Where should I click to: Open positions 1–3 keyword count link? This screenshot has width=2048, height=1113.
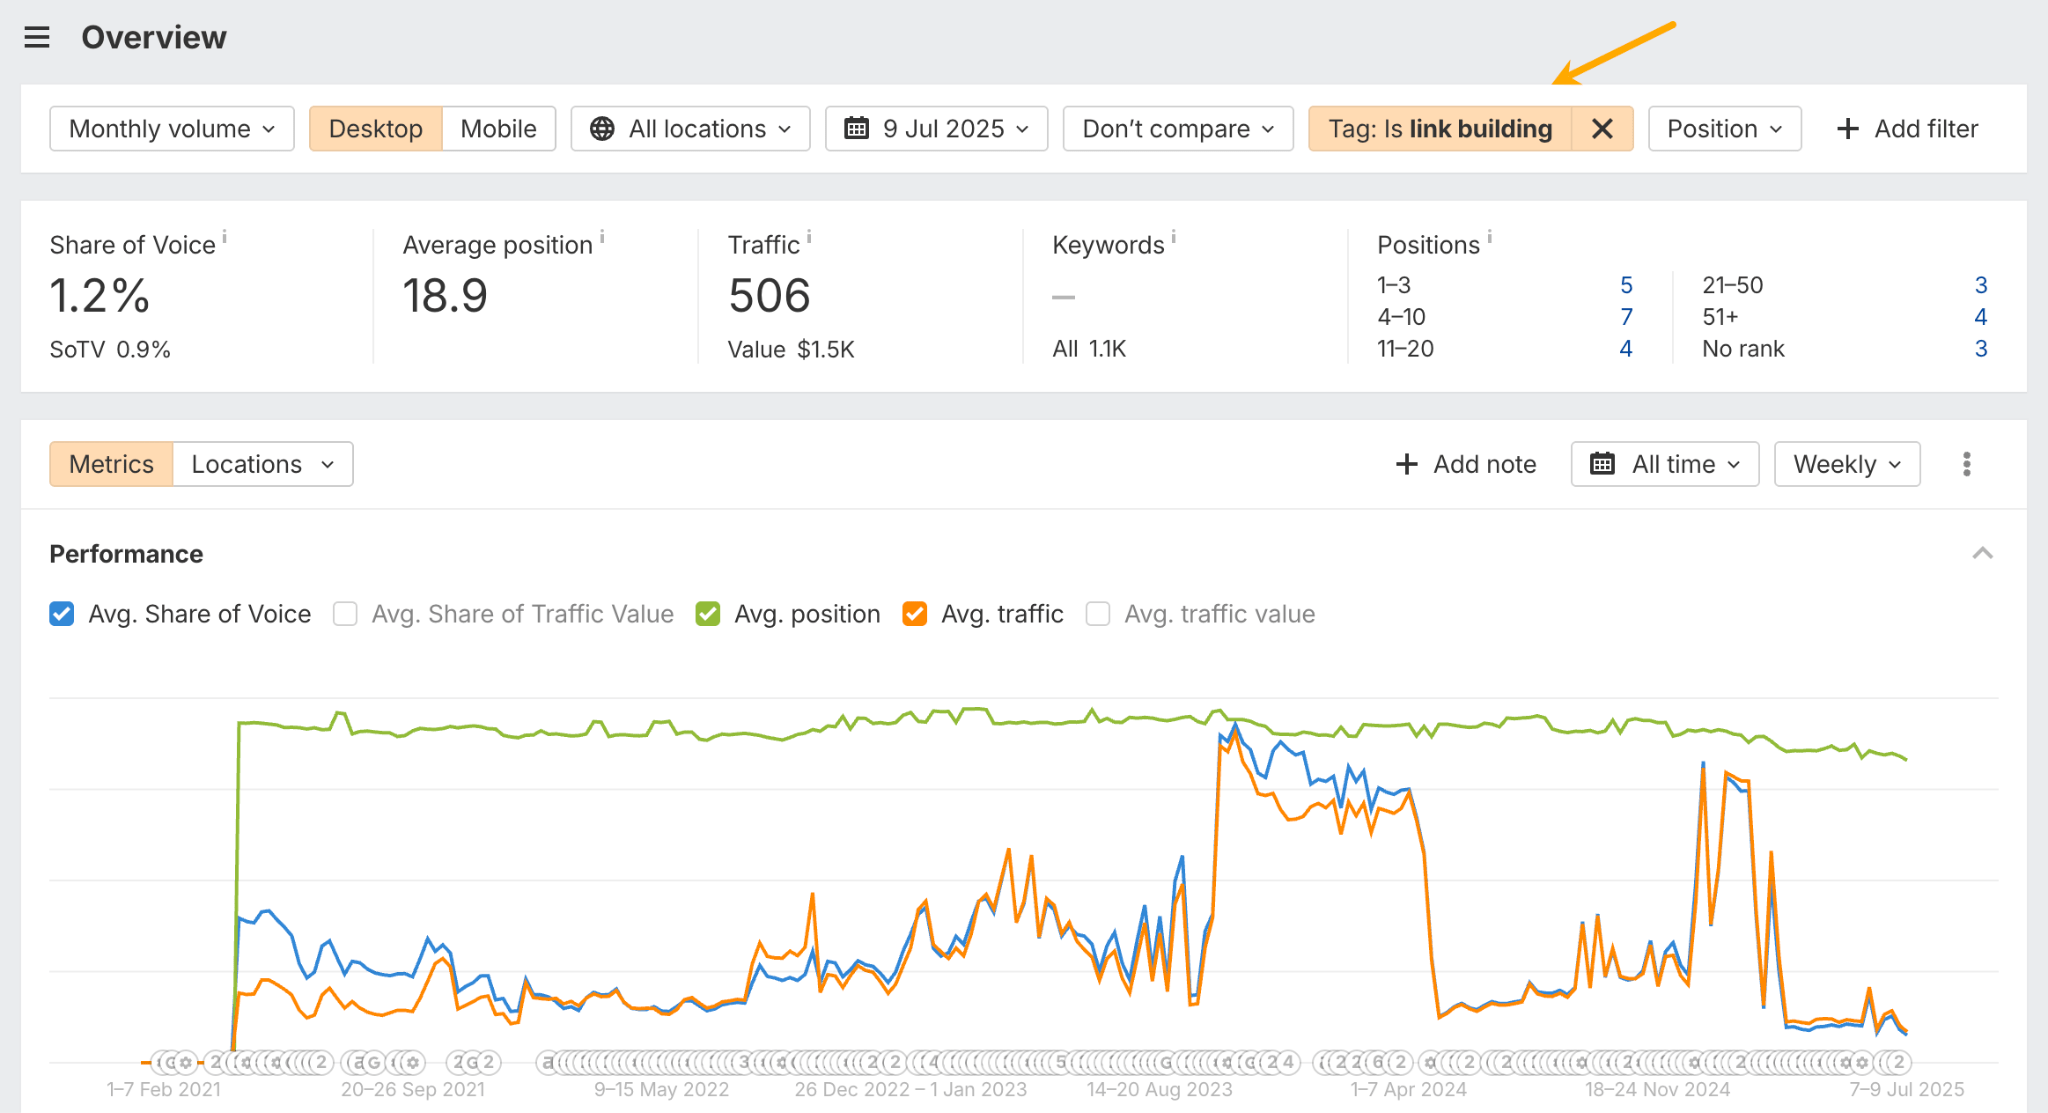[x=1626, y=285]
